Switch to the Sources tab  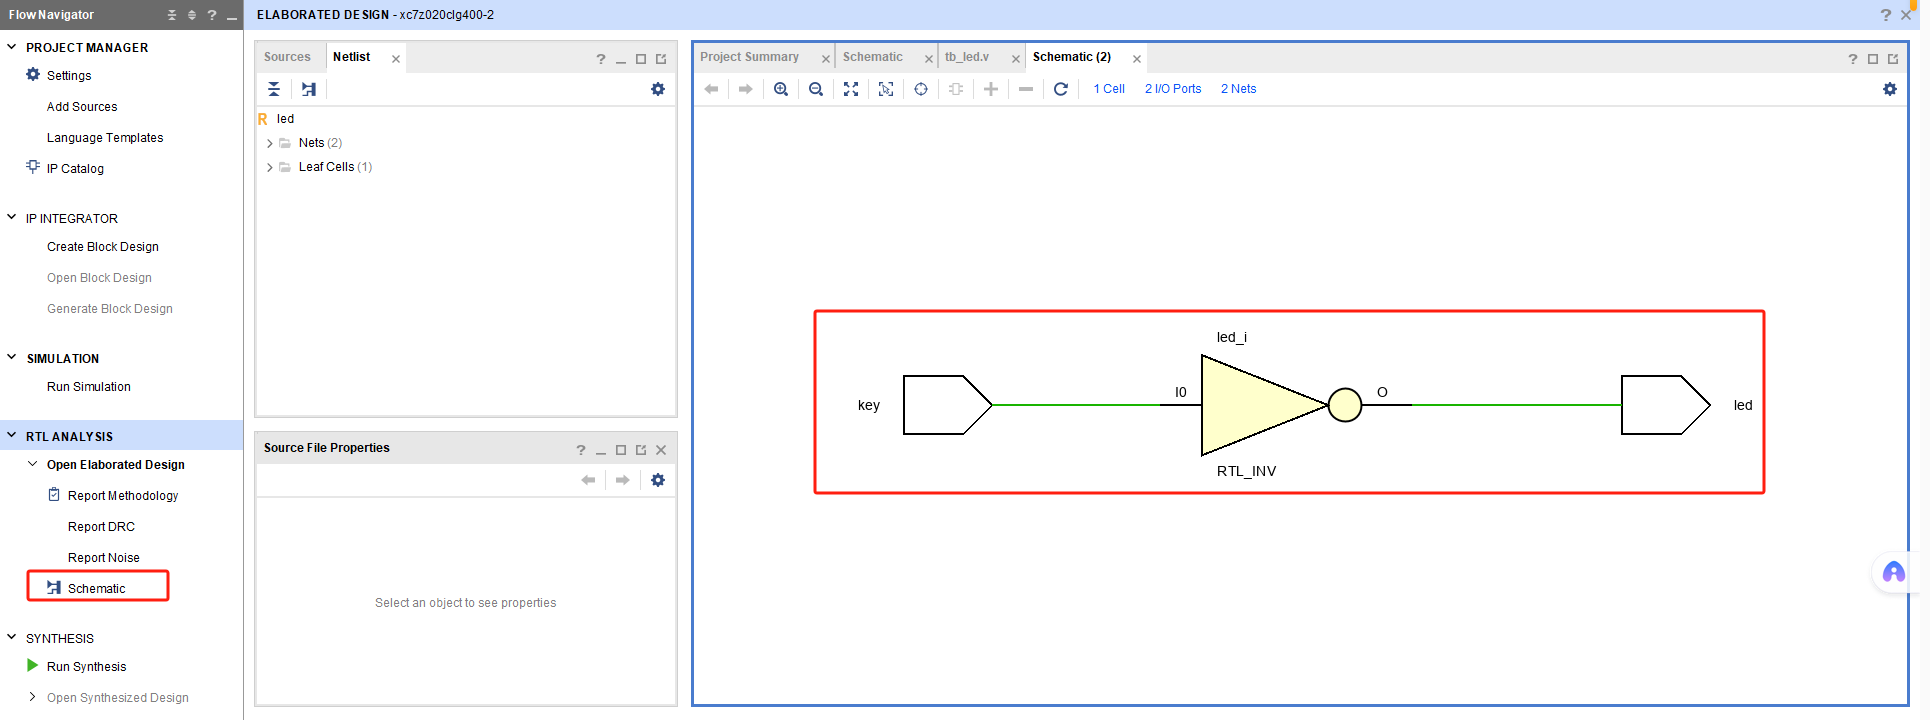point(287,57)
